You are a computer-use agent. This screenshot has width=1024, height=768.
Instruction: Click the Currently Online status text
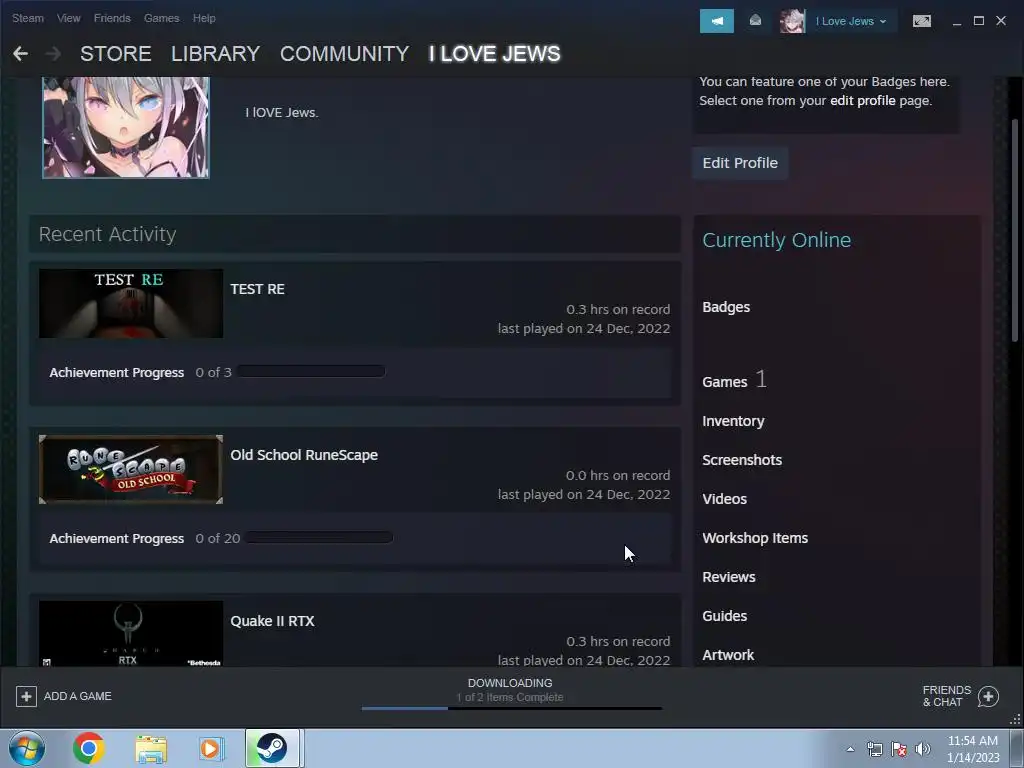click(776, 240)
